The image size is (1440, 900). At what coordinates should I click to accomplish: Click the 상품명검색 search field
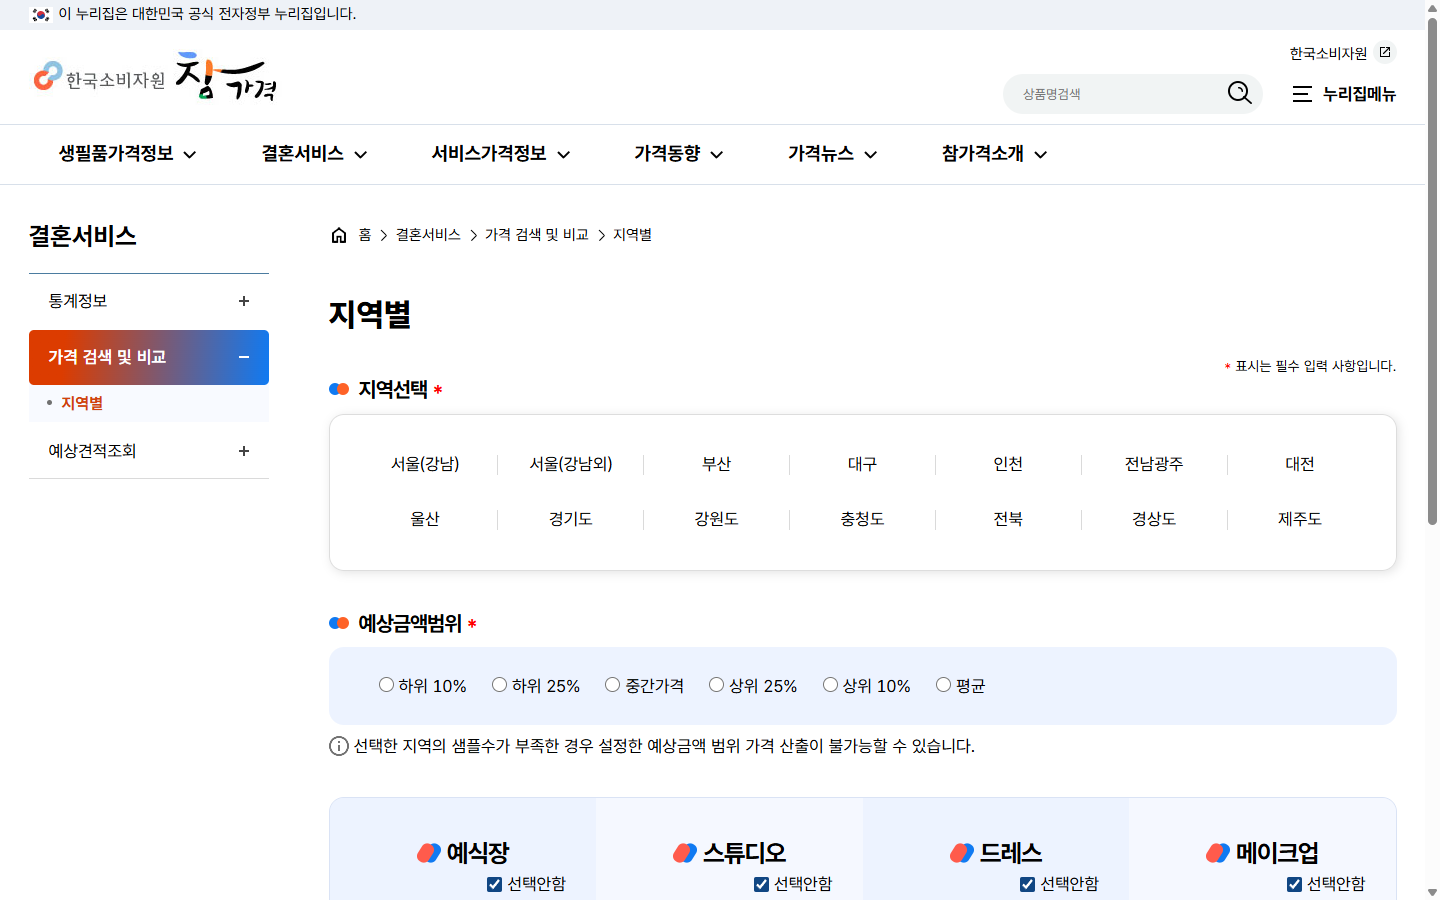click(1118, 94)
